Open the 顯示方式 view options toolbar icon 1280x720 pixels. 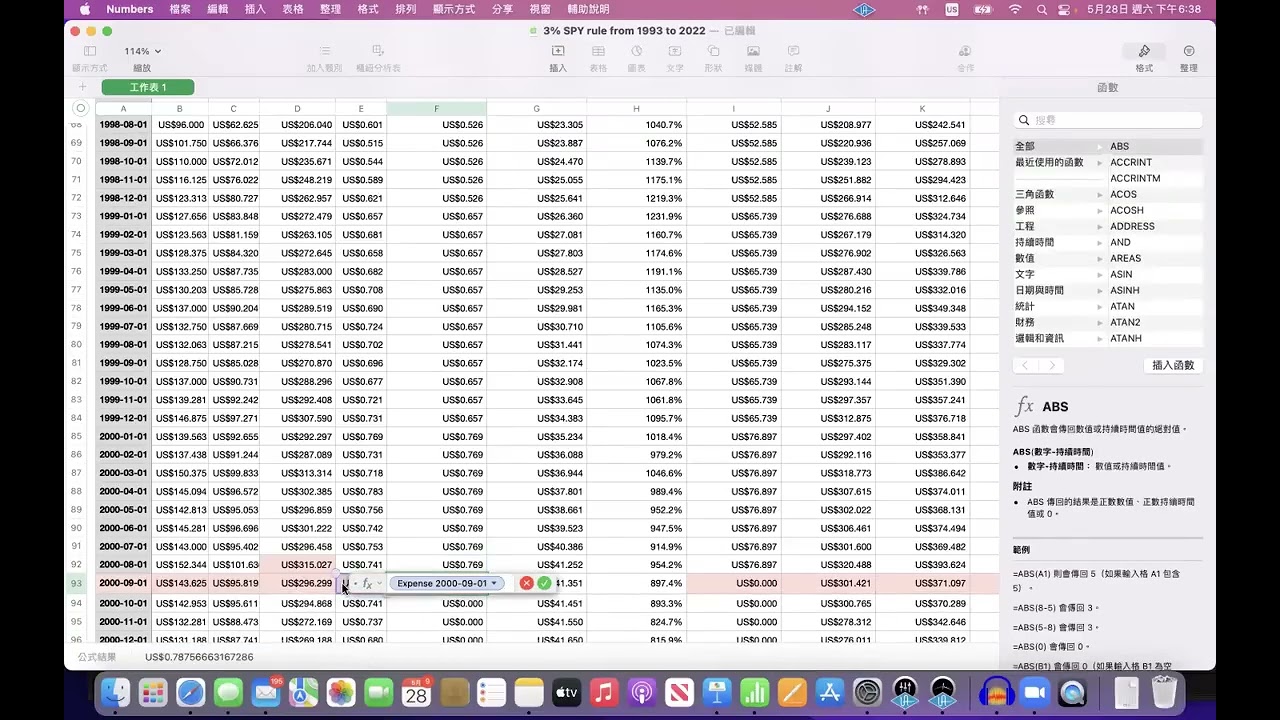click(x=89, y=51)
